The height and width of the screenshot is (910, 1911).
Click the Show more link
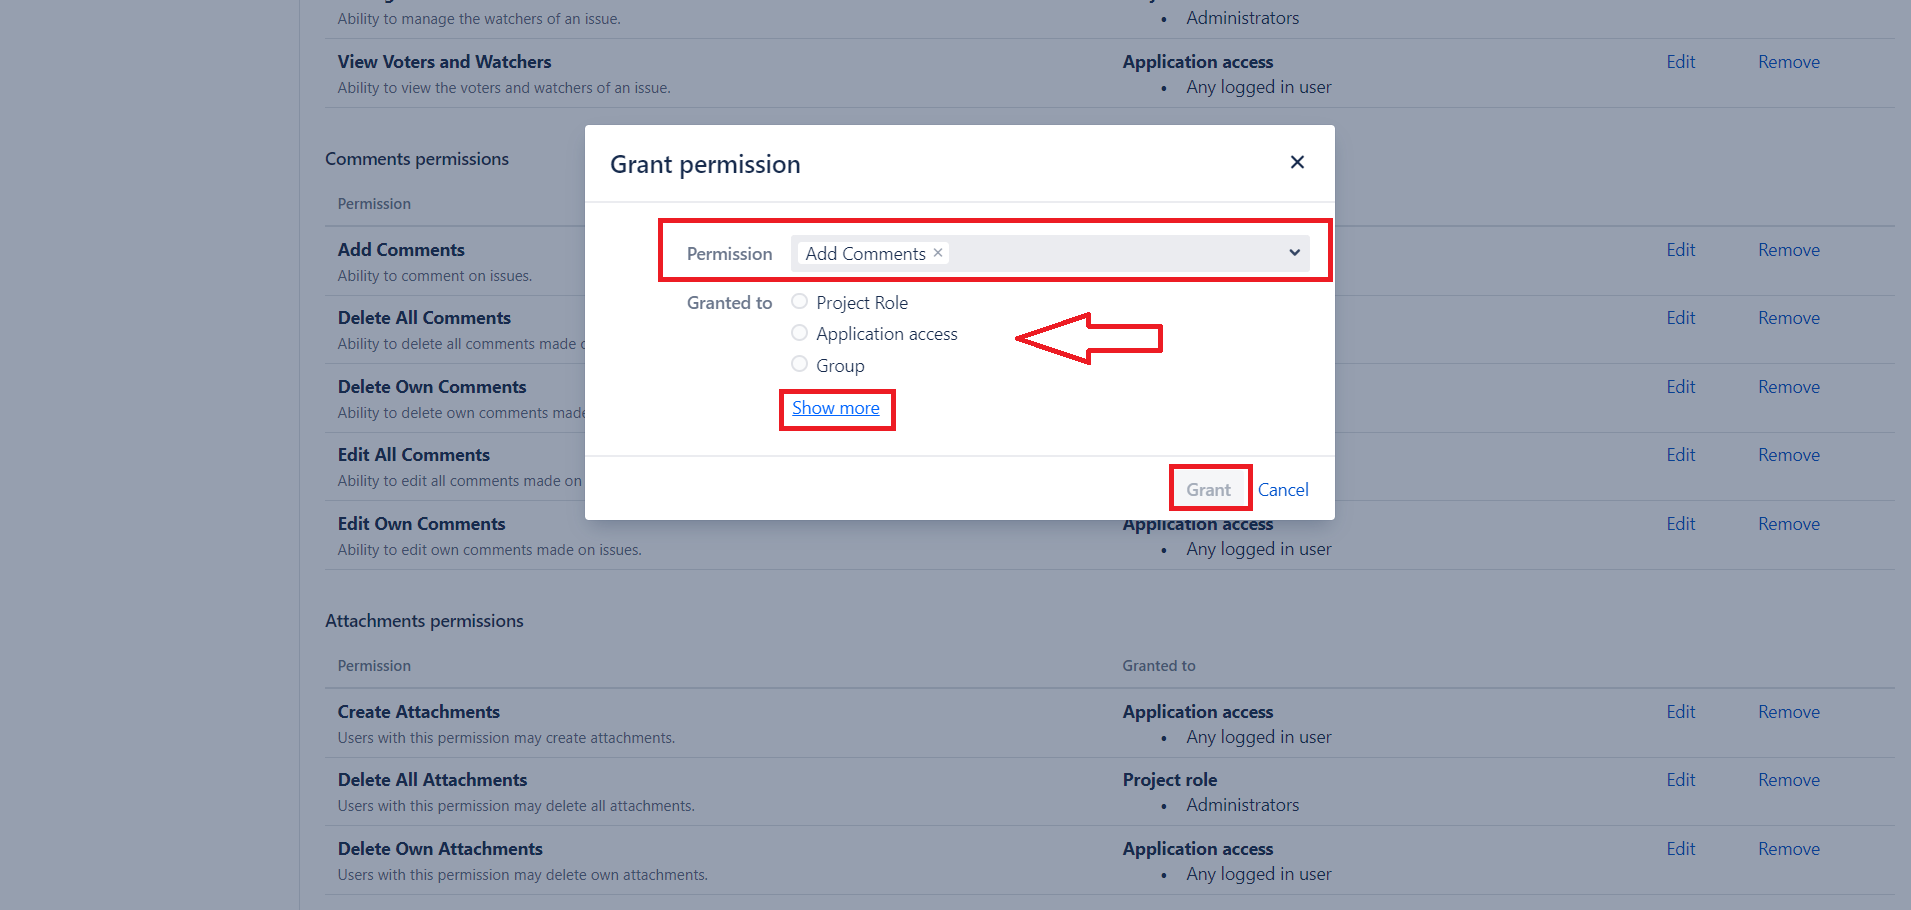click(x=836, y=408)
